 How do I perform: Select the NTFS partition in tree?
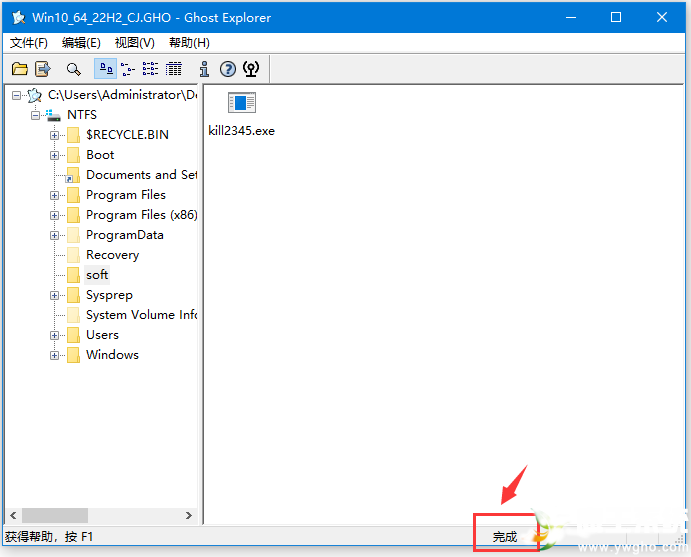tap(82, 115)
